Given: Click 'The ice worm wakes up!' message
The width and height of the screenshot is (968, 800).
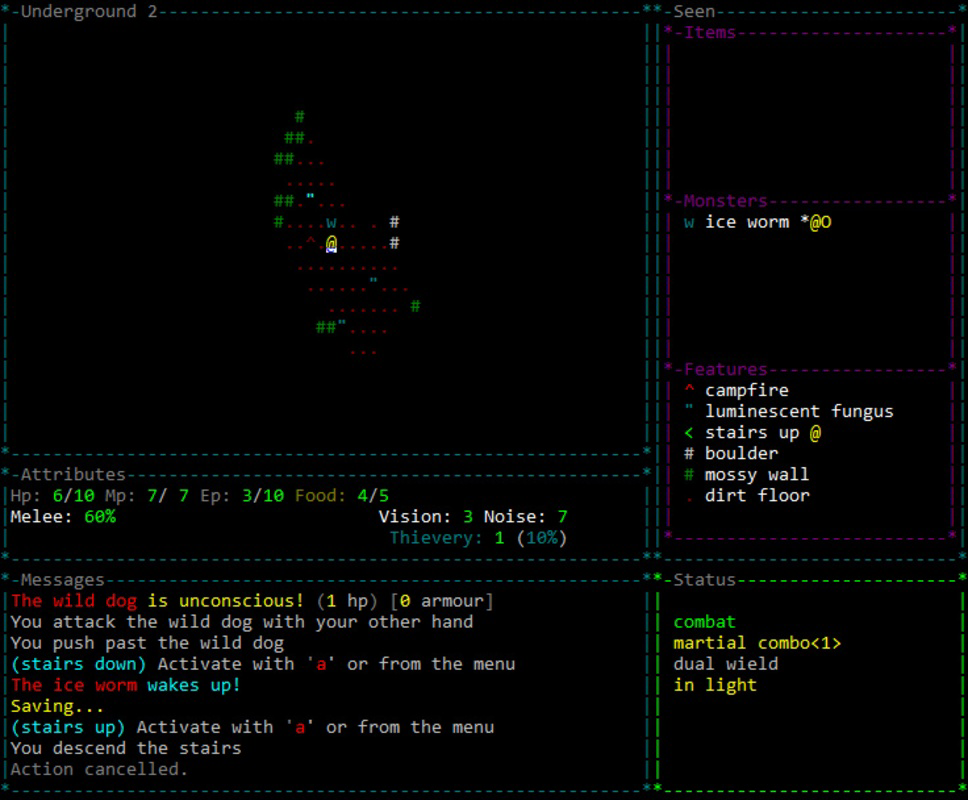Looking at the screenshot, I should tap(125, 685).
